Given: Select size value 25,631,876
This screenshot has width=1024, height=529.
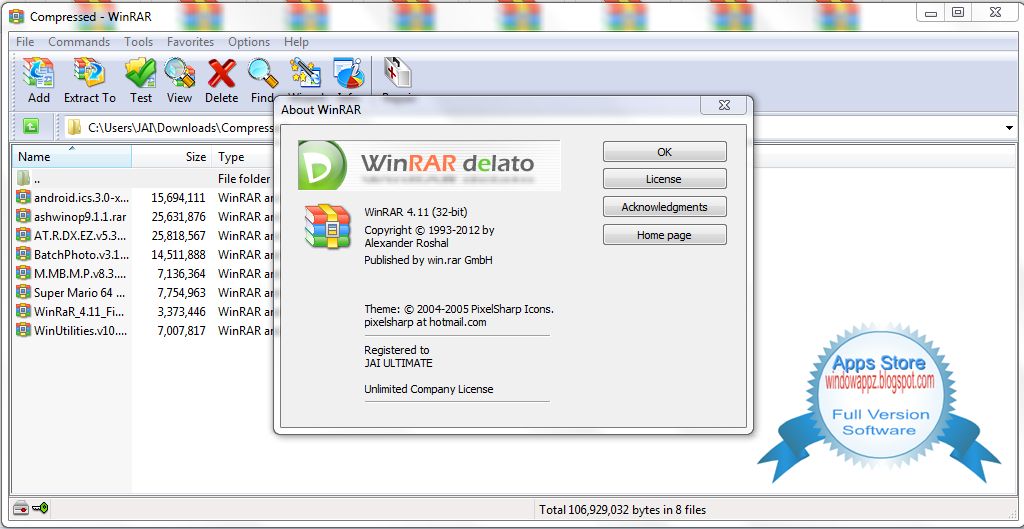Looking at the screenshot, I should click(178, 216).
